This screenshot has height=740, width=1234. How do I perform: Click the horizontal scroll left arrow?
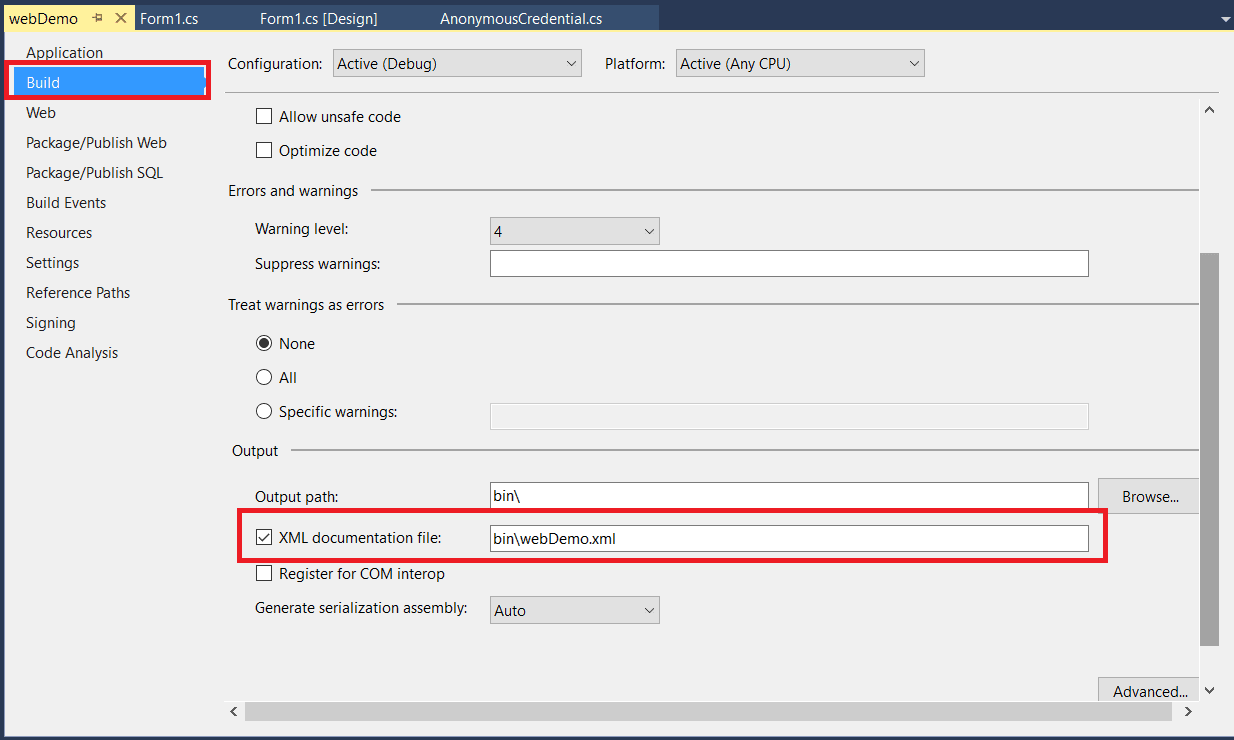[x=234, y=711]
